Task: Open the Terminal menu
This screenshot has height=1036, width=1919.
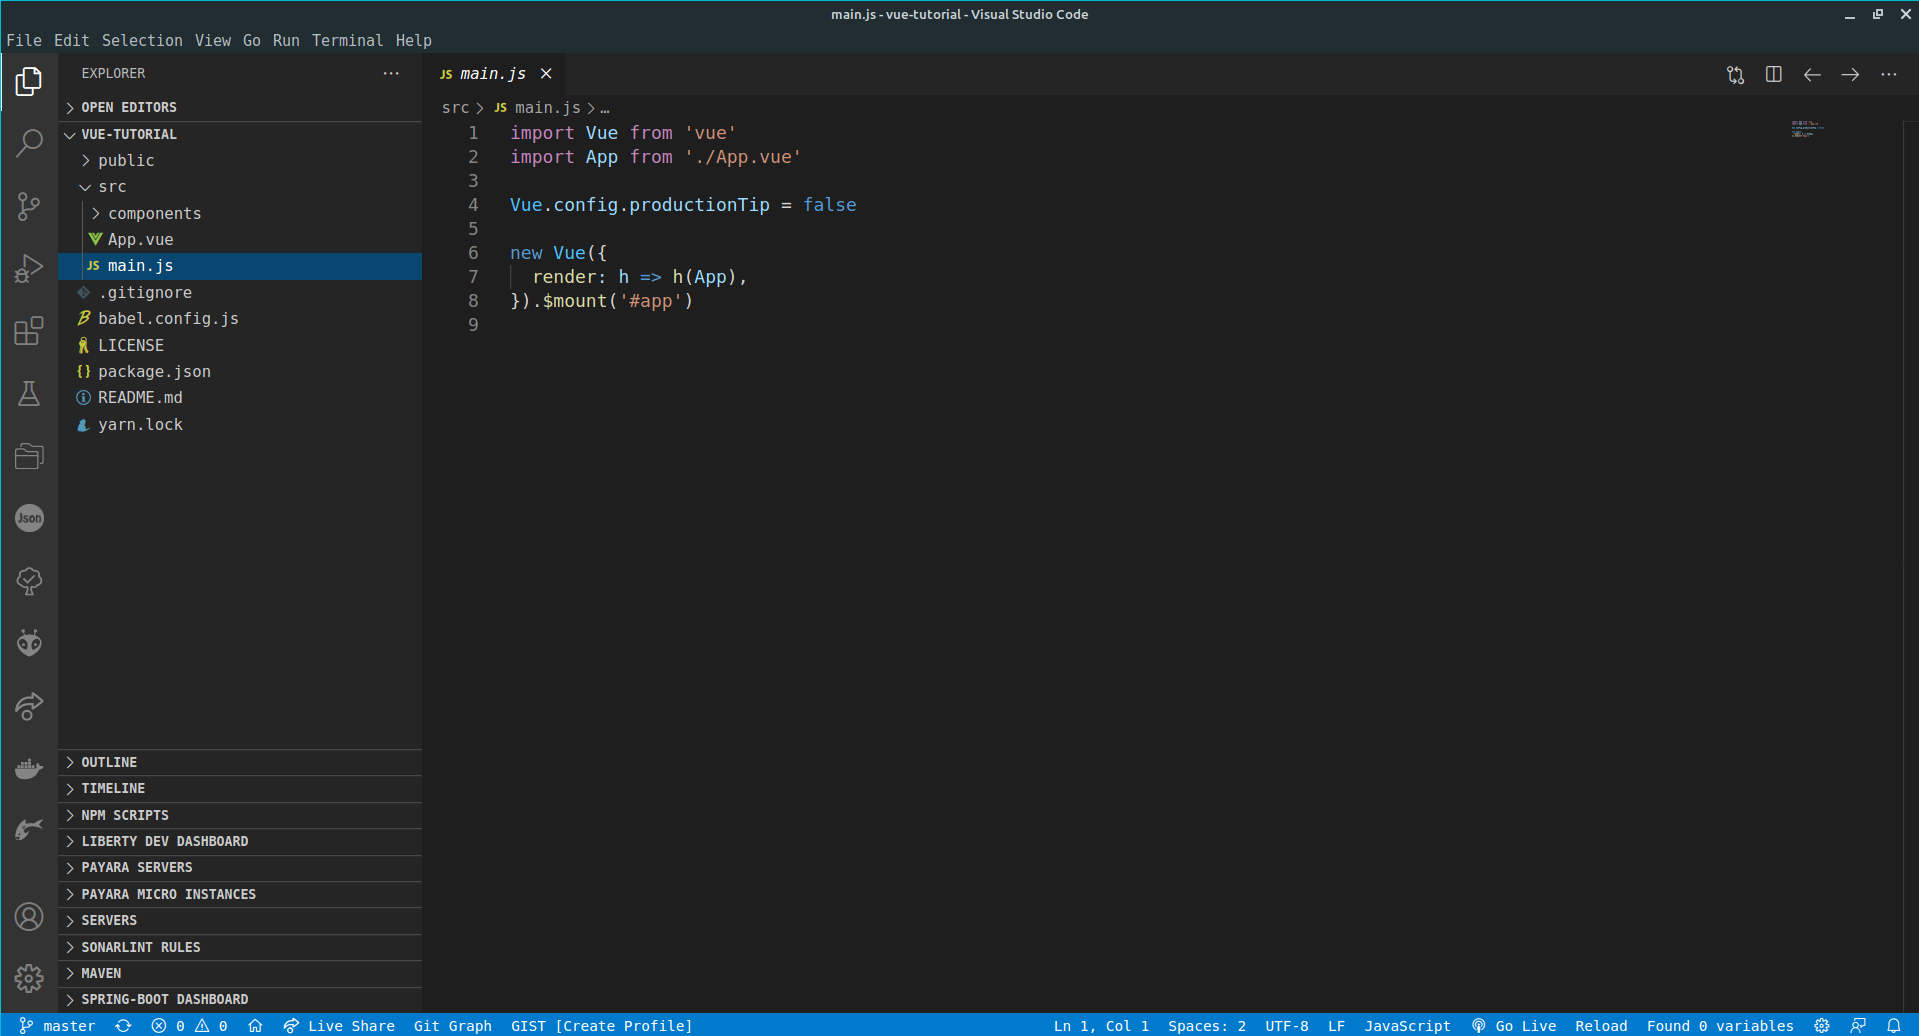Action: coord(347,40)
